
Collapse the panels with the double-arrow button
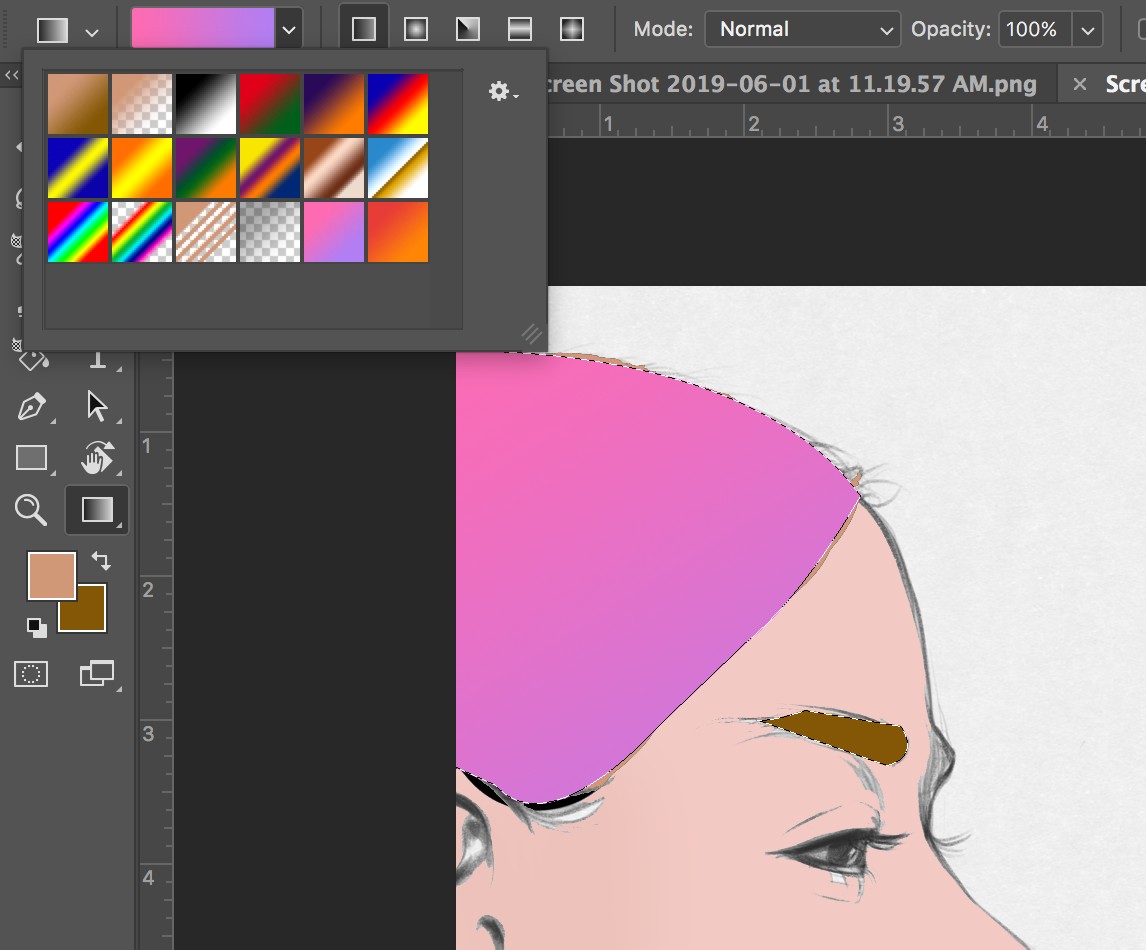coord(11,74)
